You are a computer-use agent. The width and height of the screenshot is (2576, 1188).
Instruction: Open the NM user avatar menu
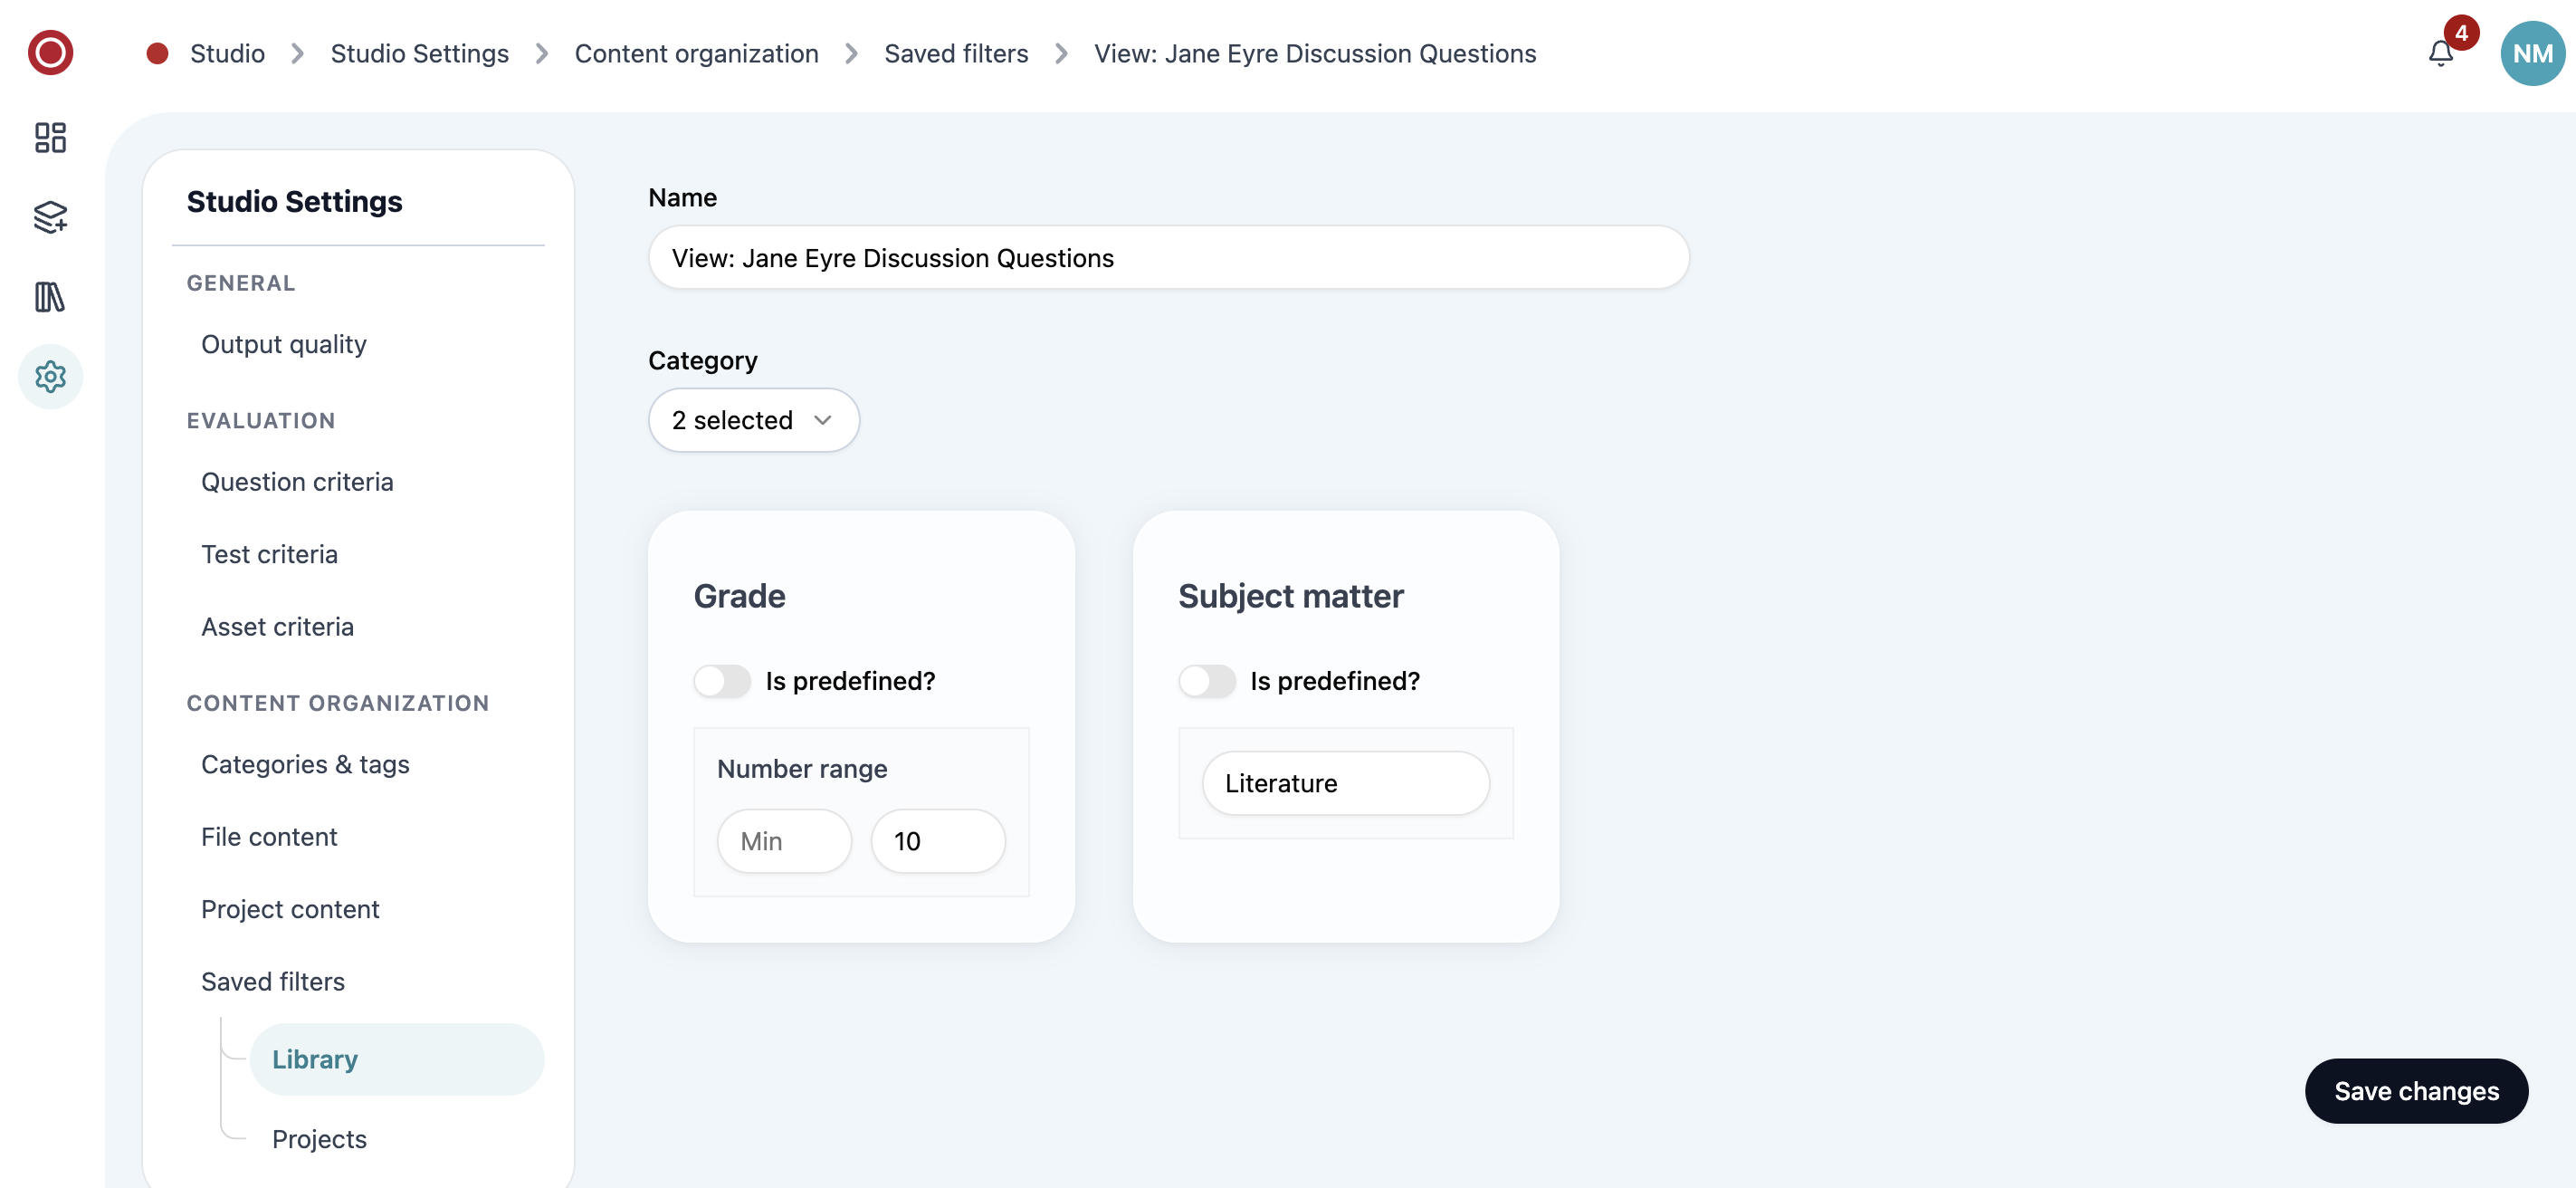pos(2532,53)
